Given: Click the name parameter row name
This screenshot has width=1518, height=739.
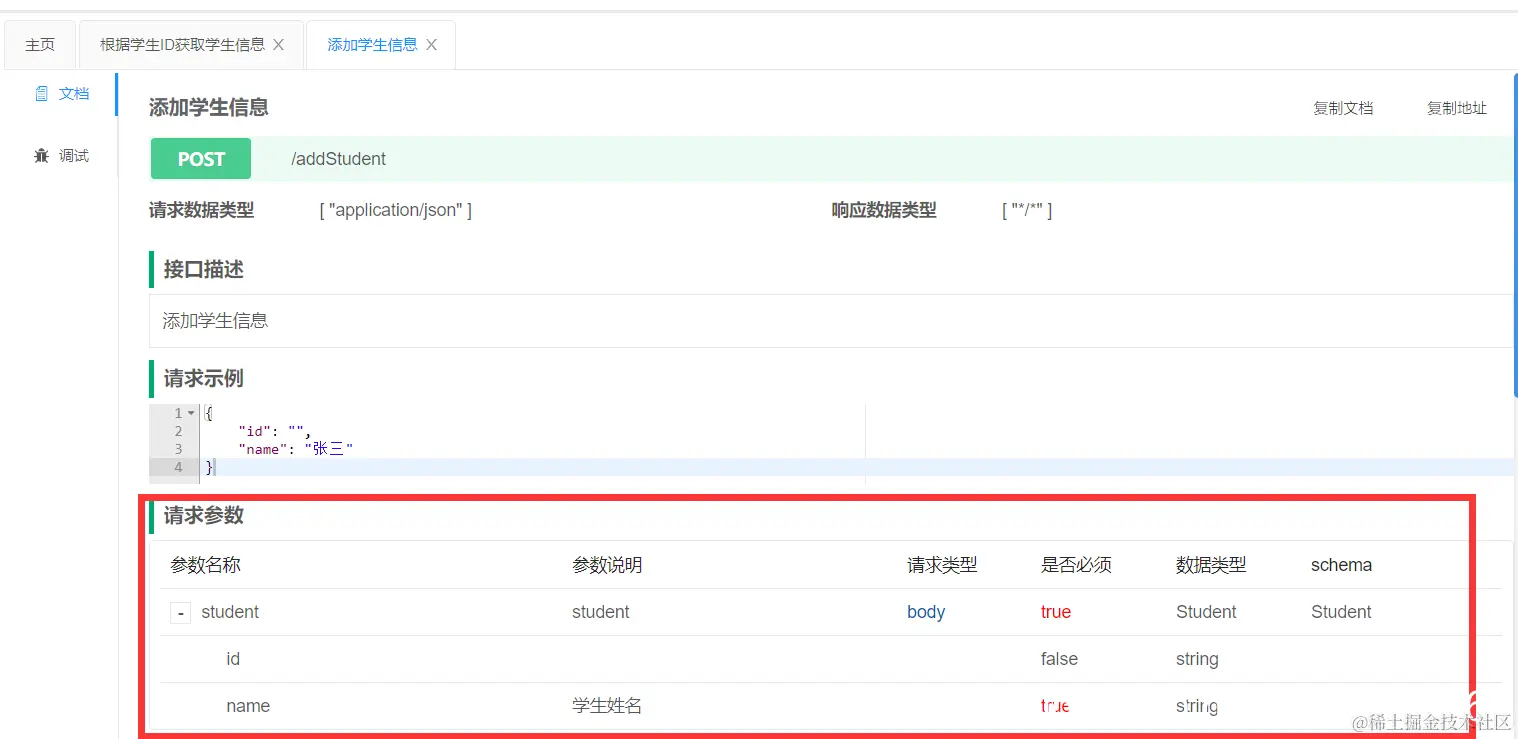Looking at the screenshot, I should click(248, 706).
